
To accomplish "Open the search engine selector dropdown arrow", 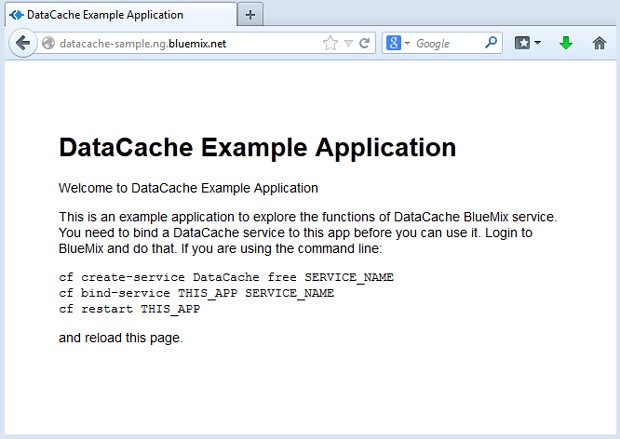I will coord(407,43).
